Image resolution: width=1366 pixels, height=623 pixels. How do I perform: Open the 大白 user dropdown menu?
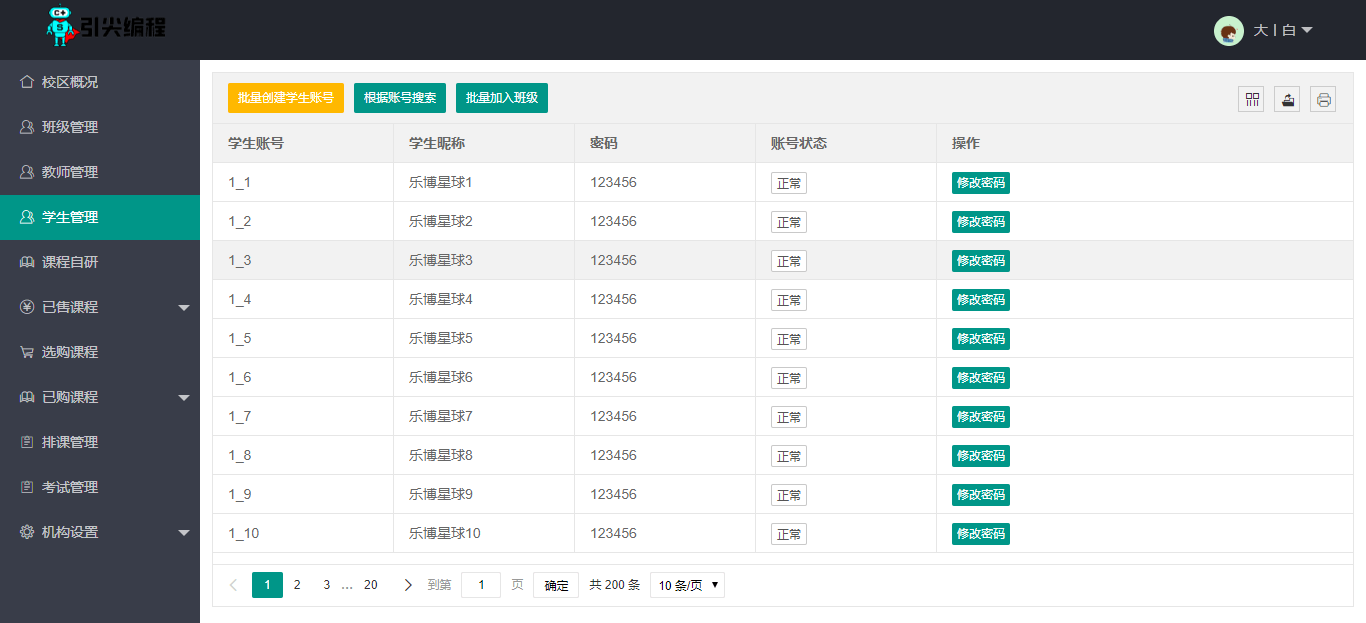1283,31
